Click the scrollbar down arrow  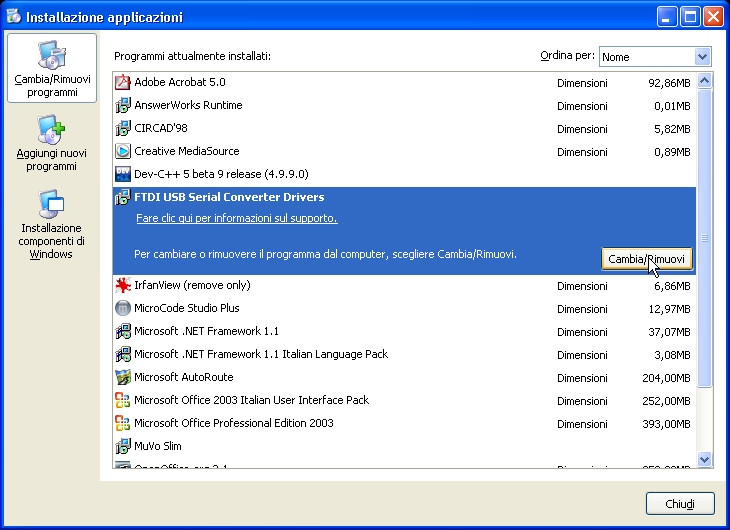click(704, 459)
